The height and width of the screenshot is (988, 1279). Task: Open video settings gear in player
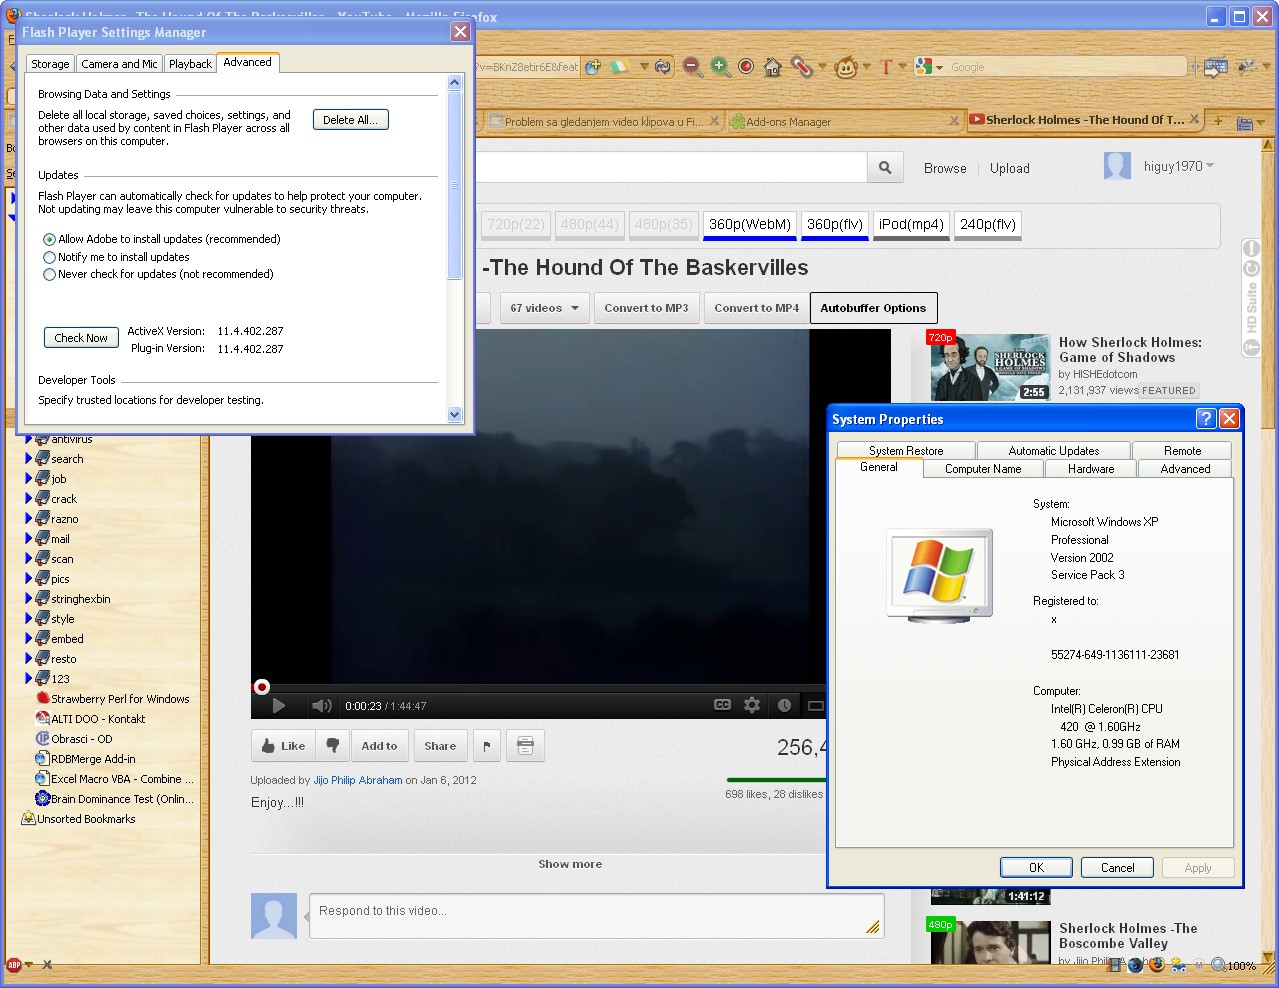[752, 705]
